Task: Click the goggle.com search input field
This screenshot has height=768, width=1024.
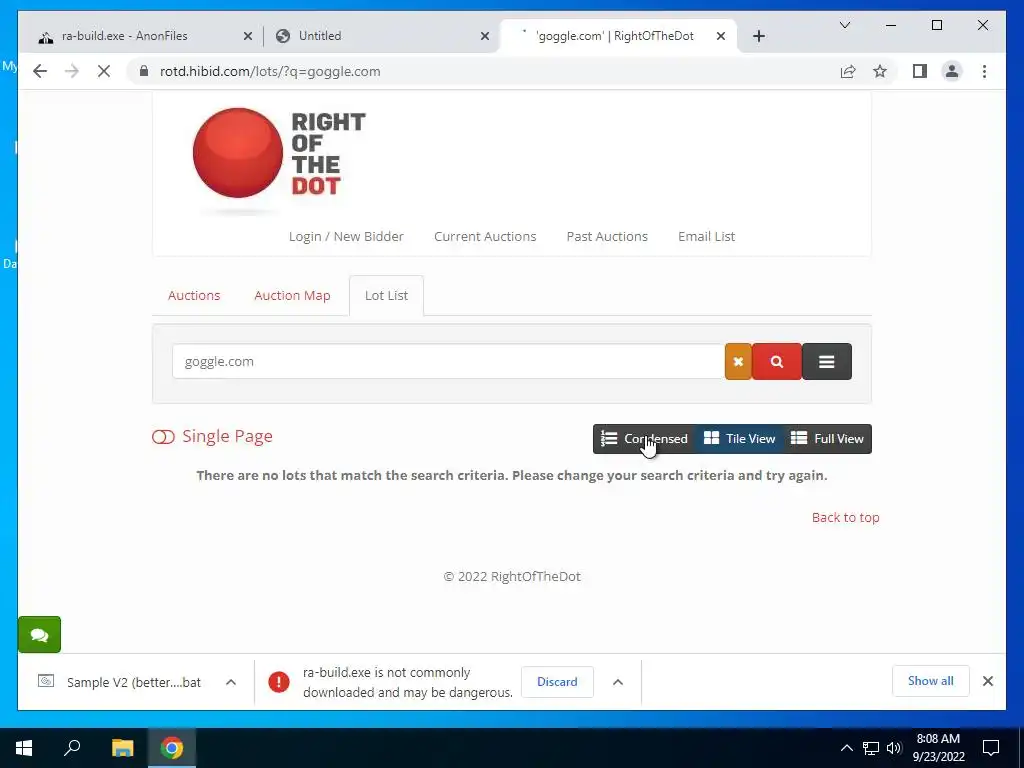Action: [448, 361]
